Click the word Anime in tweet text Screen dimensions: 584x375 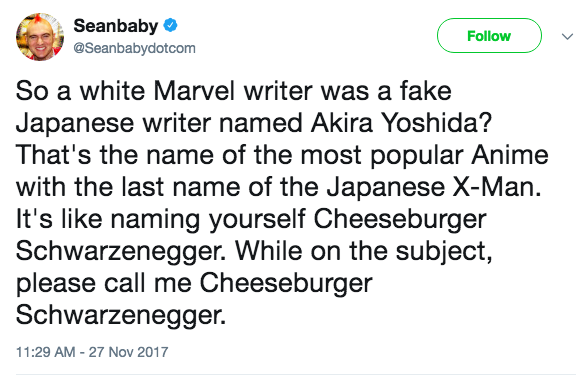(x=510, y=155)
